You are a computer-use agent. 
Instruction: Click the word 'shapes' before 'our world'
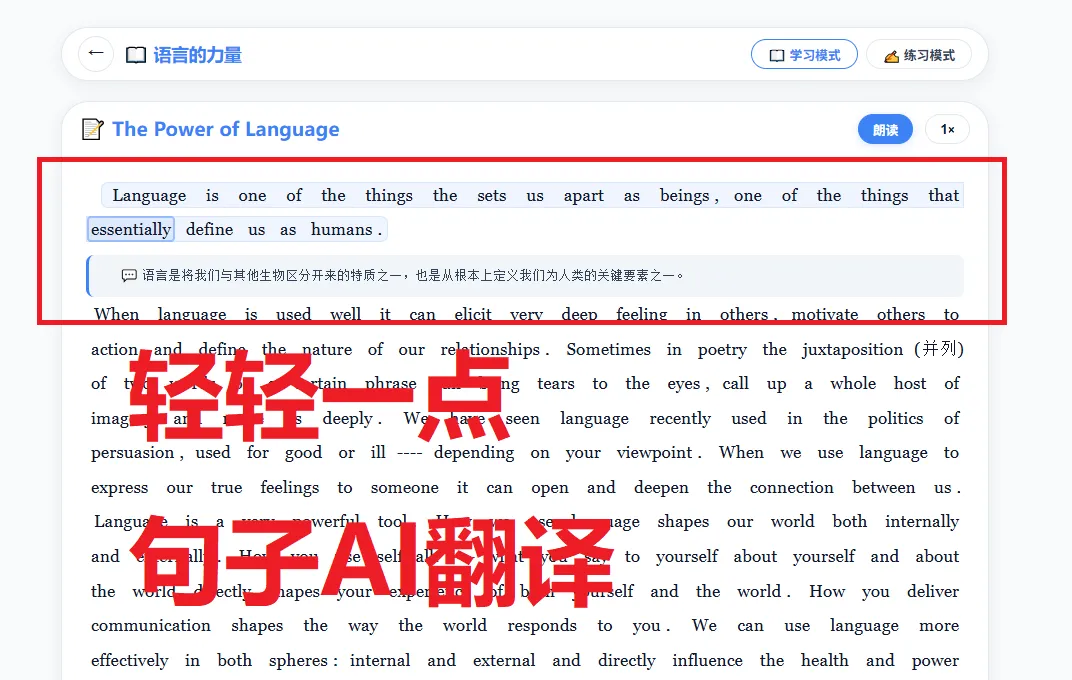[x=683, y=522]
